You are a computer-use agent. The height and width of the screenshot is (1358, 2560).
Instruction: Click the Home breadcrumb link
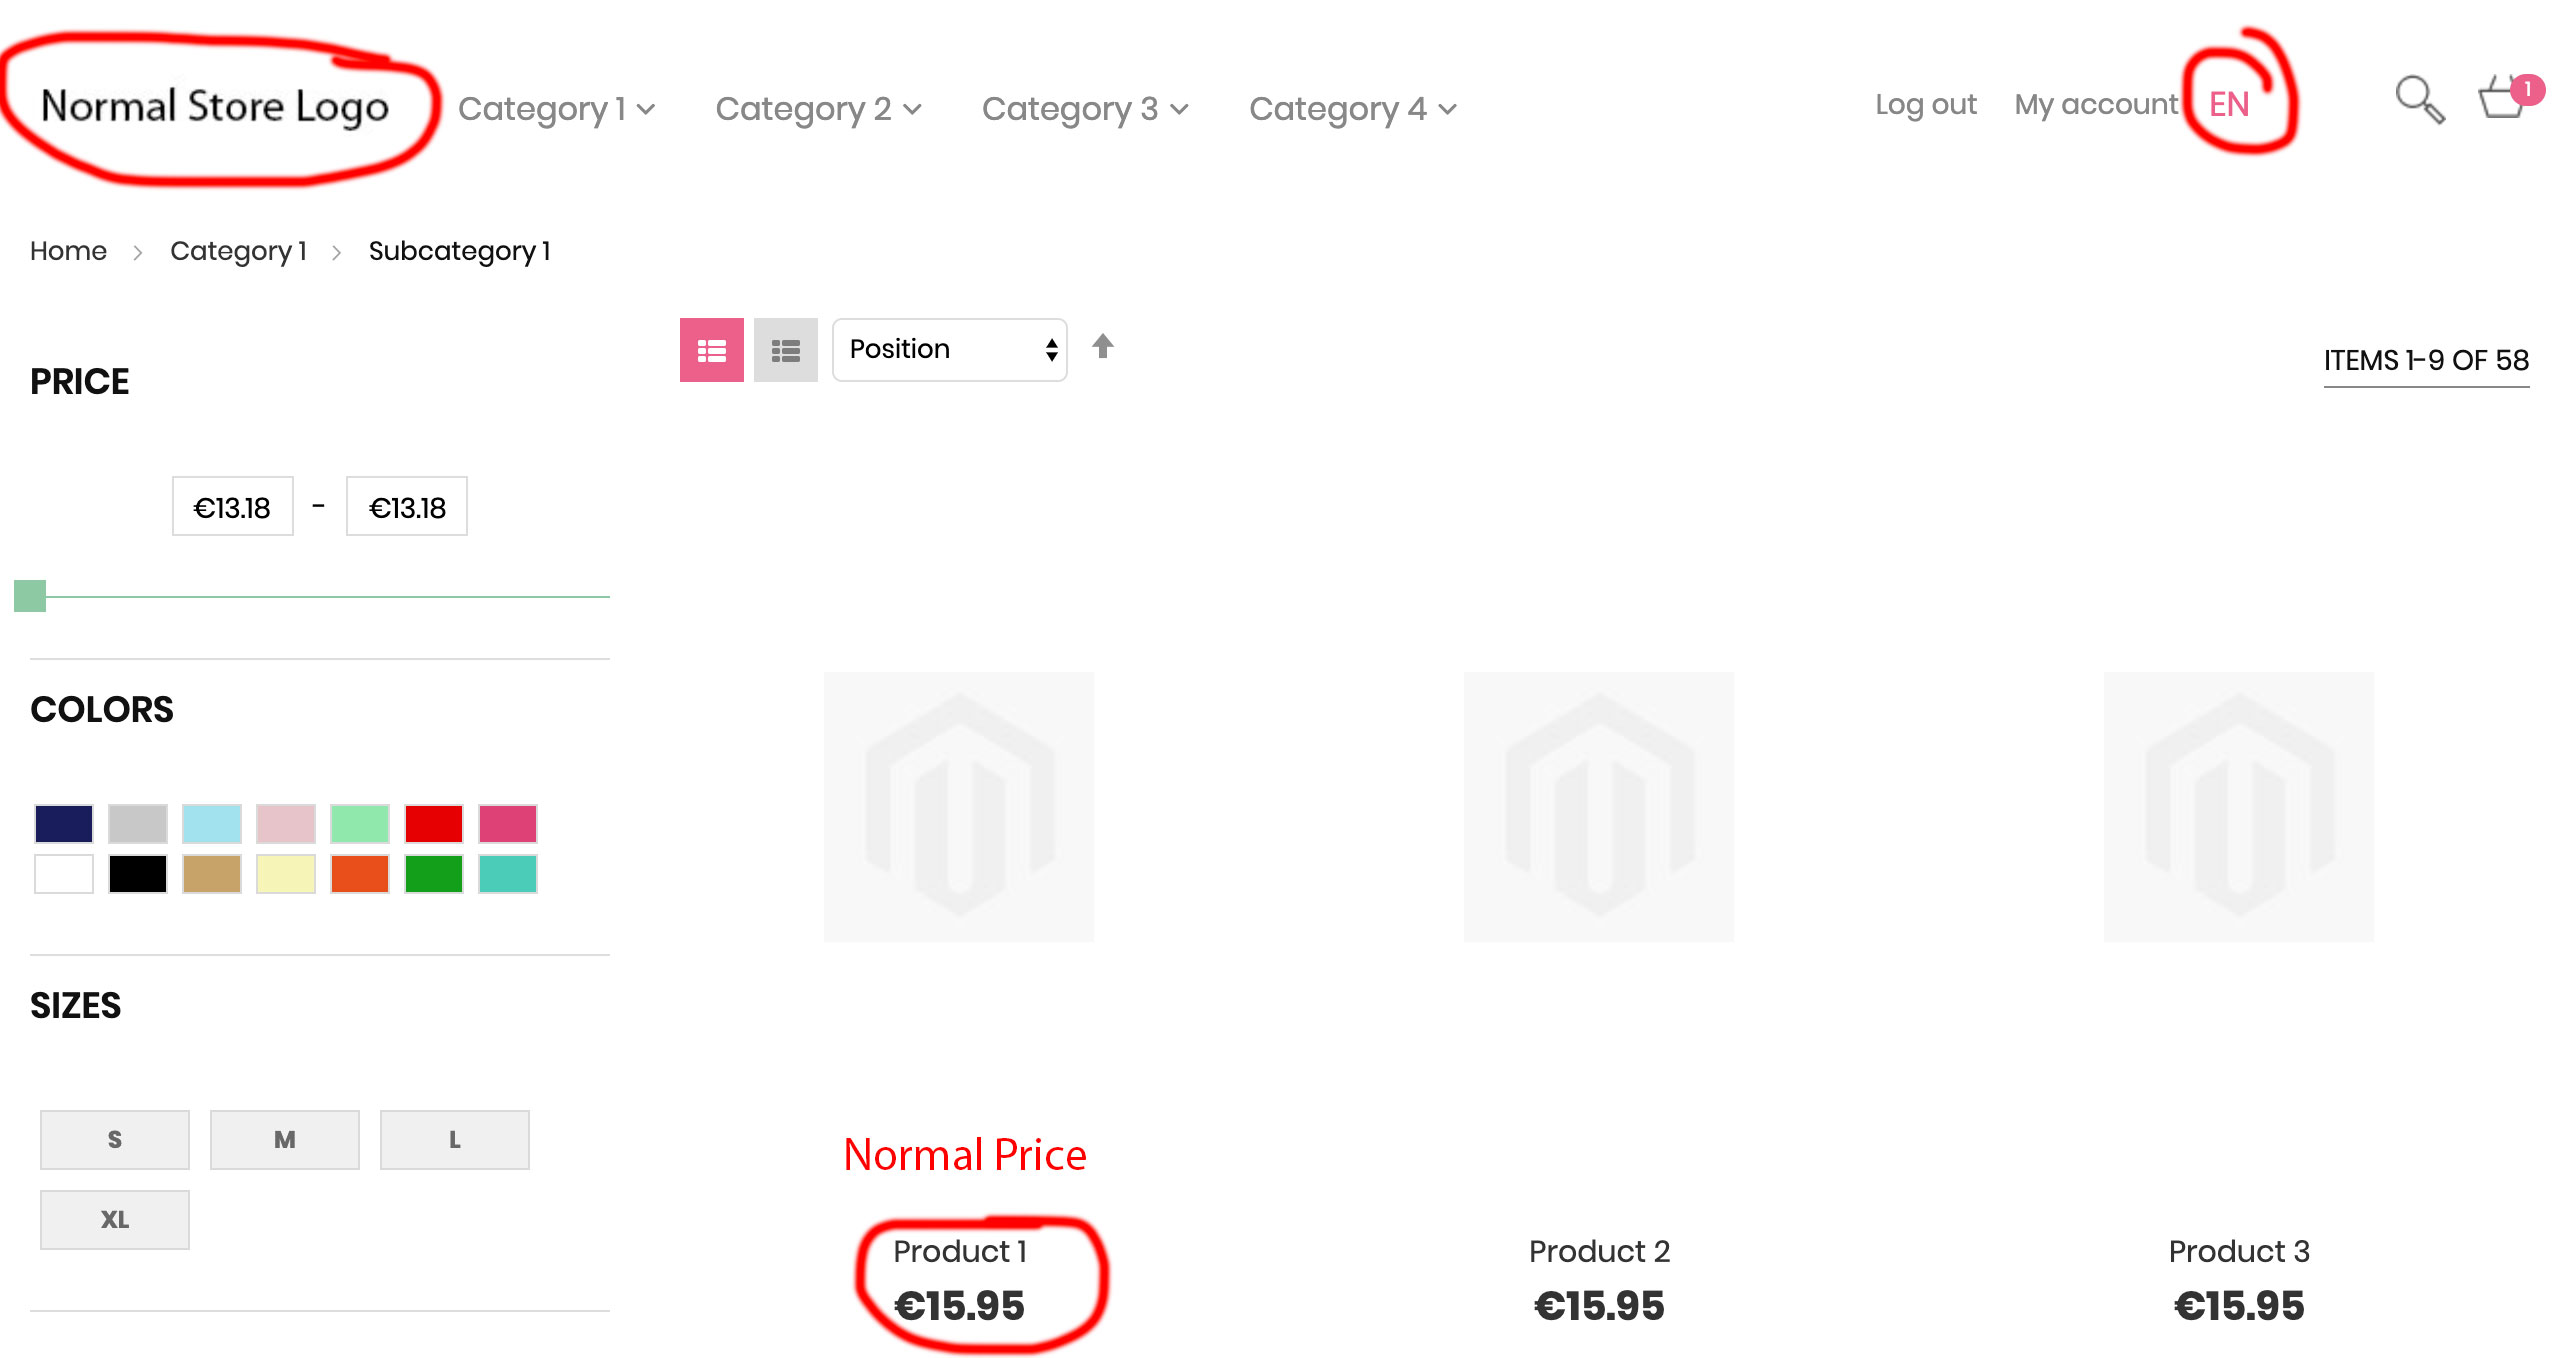coord(68,251)
